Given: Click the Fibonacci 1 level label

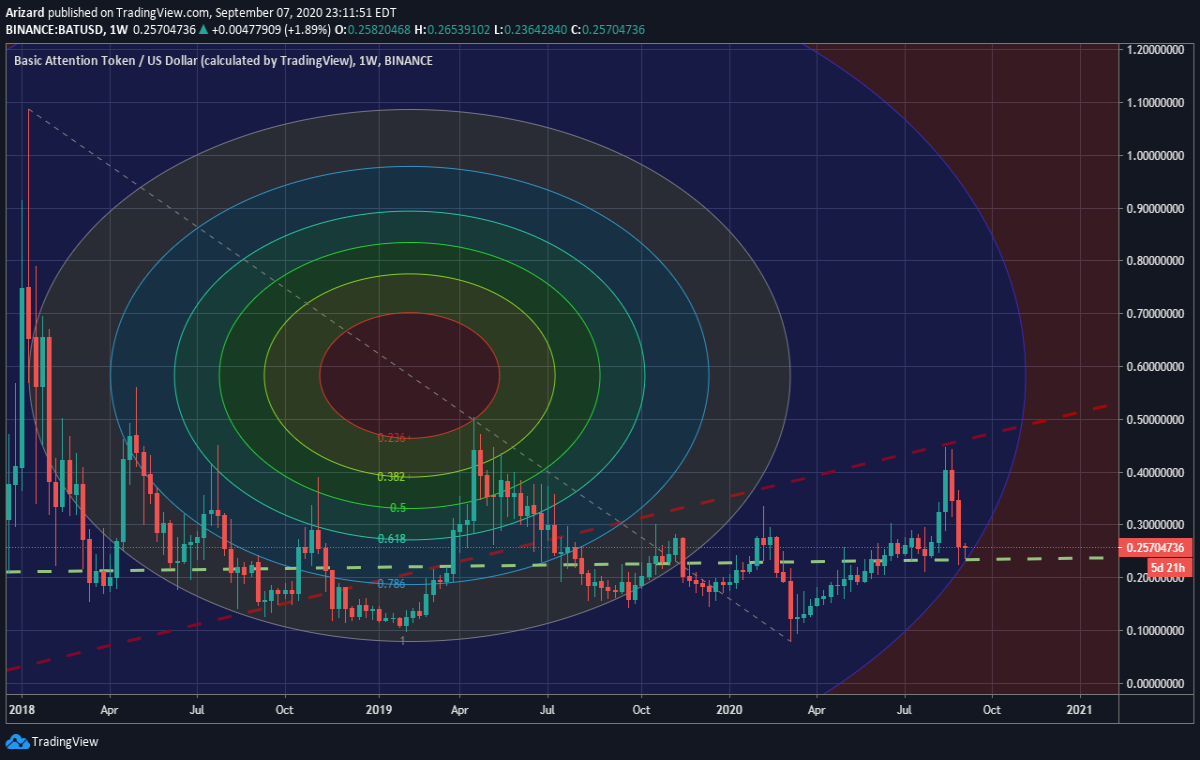Looking at the screenshot, I should [x=402, y=639].
